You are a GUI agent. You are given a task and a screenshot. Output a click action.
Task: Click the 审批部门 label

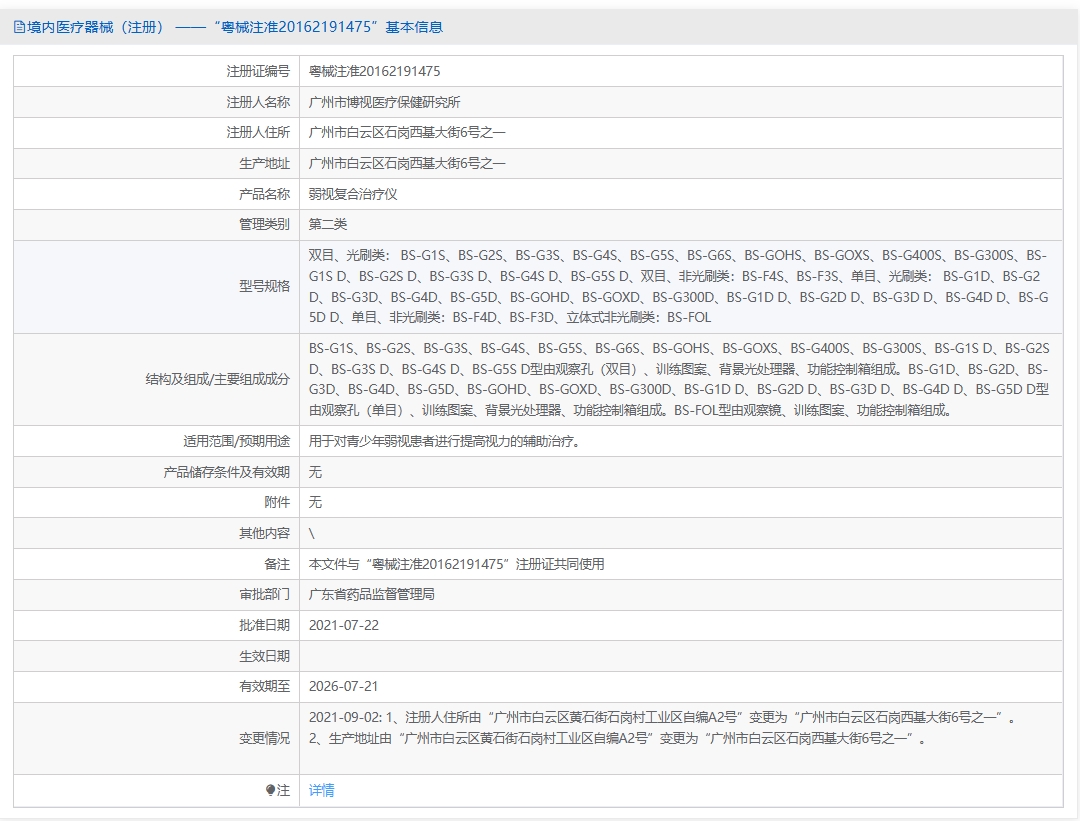264,595
